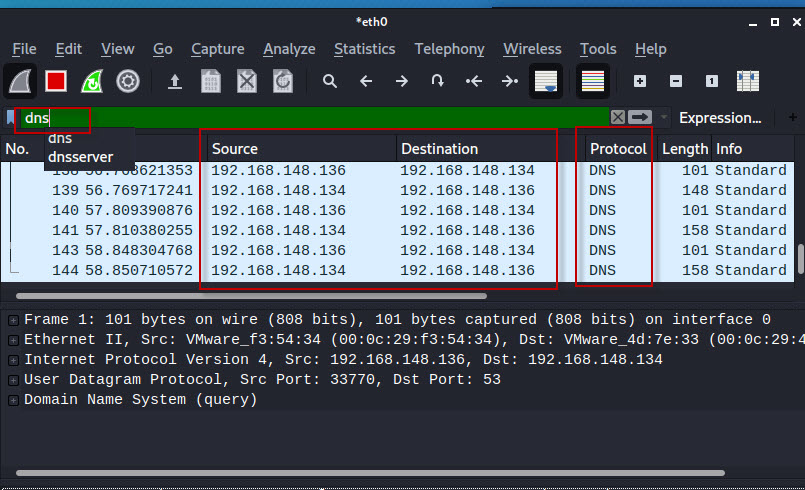The image size is (805, 490).
Task: Open the Analyze menu
Action: point(289,49)
